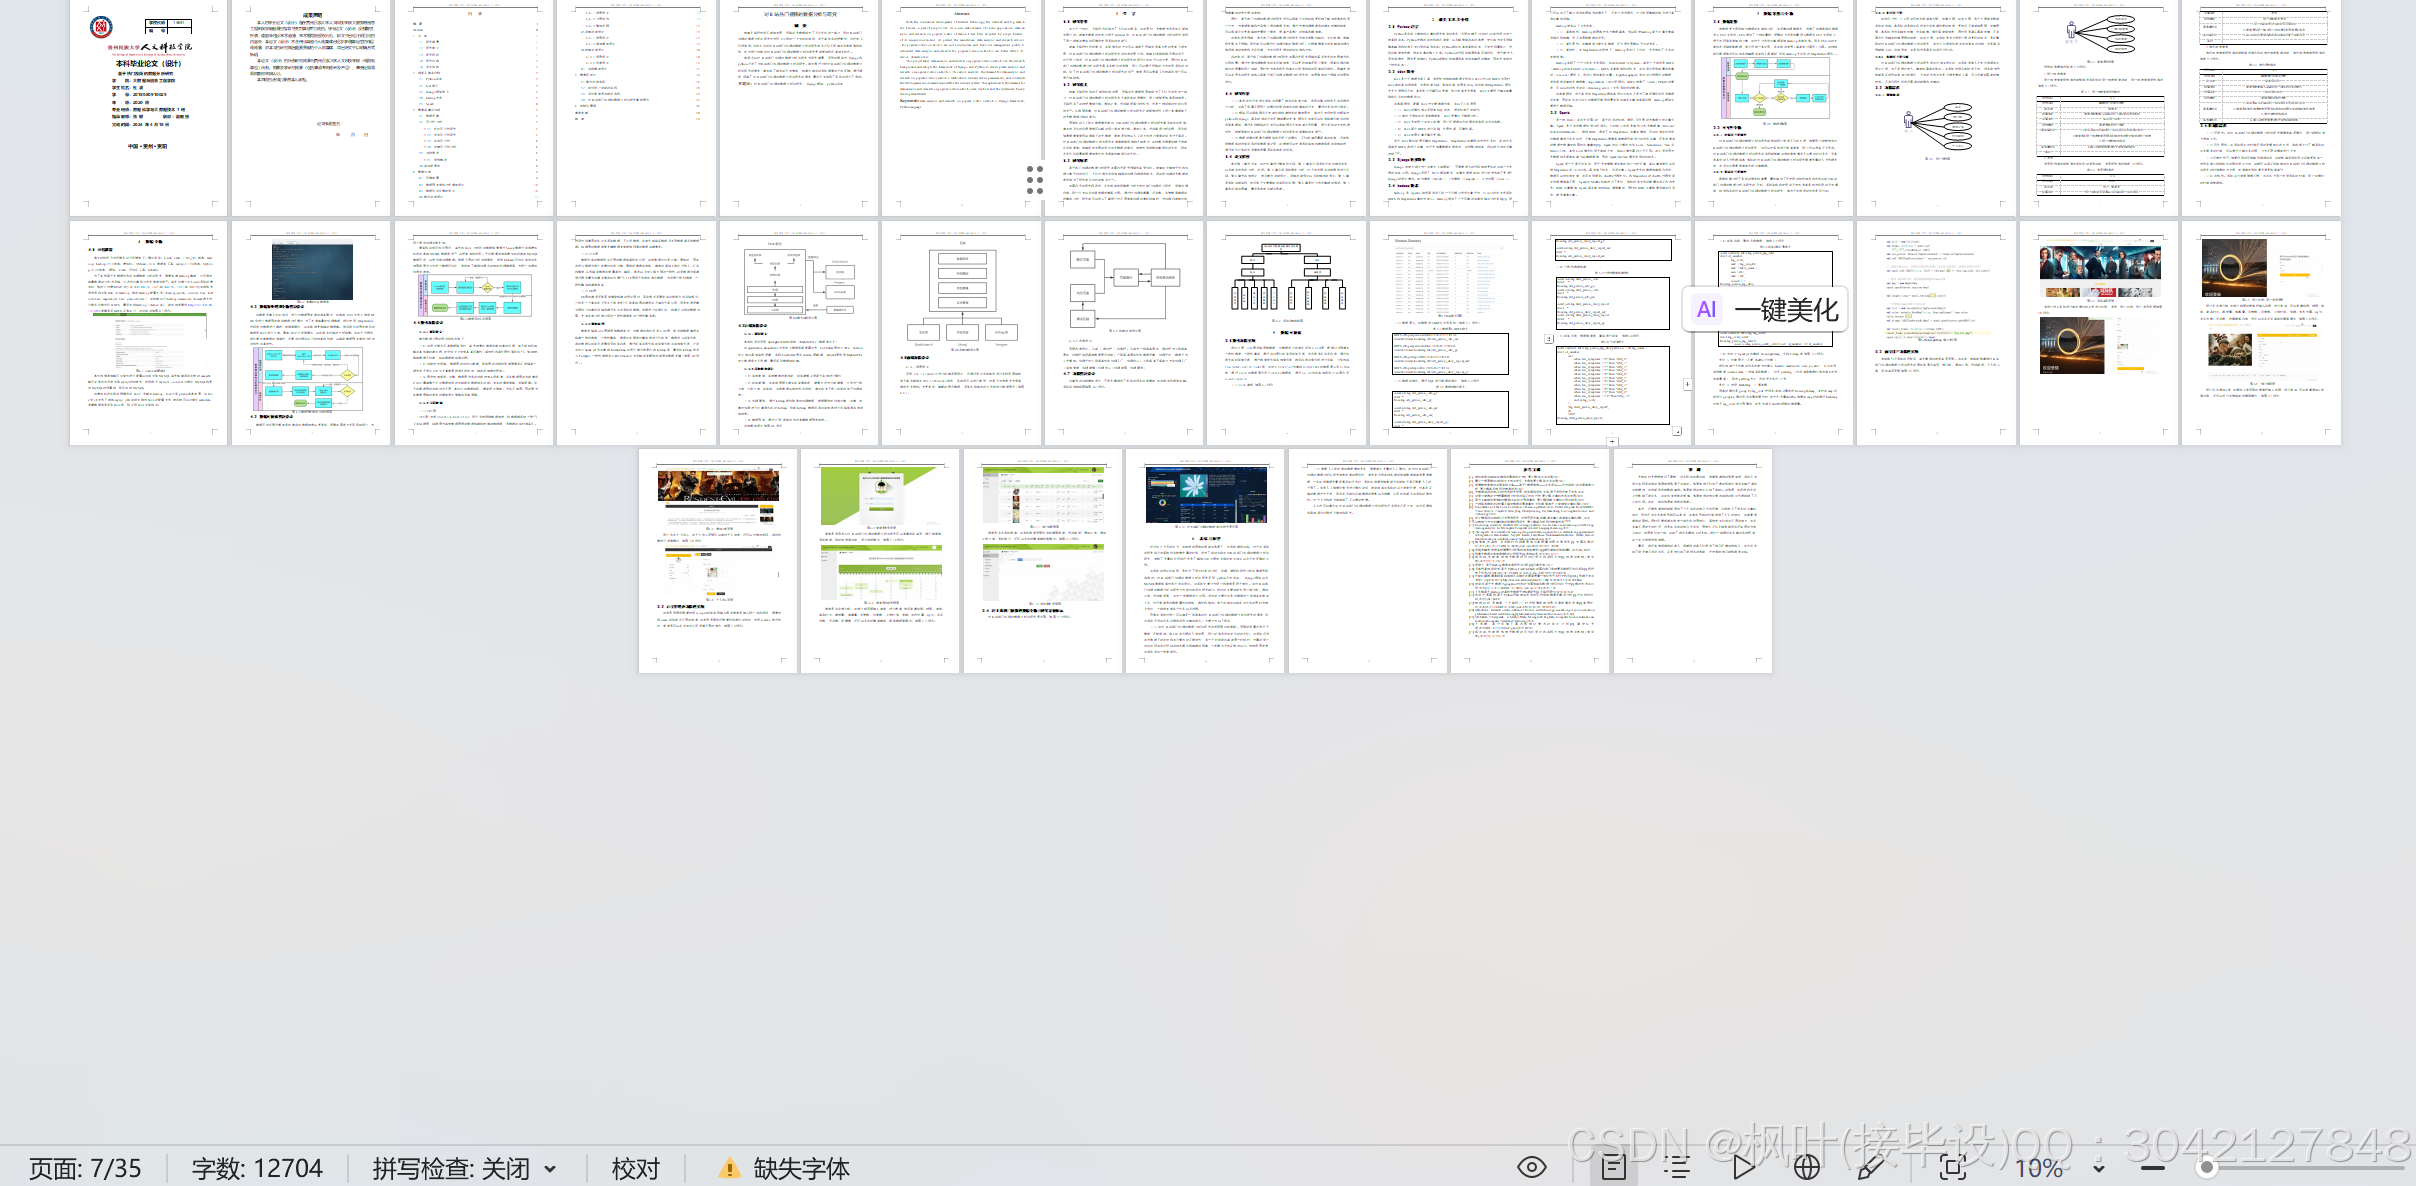Open the 10% zoom level dropdown
This screenshot has height=1186, width=2416.
click(2098, 1168)
